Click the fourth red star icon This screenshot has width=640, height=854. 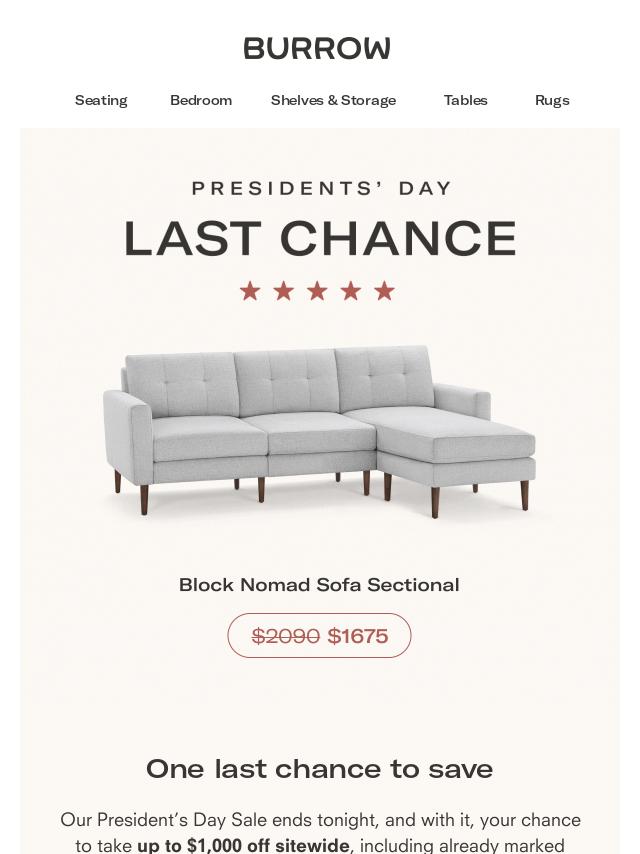[351, 291]
